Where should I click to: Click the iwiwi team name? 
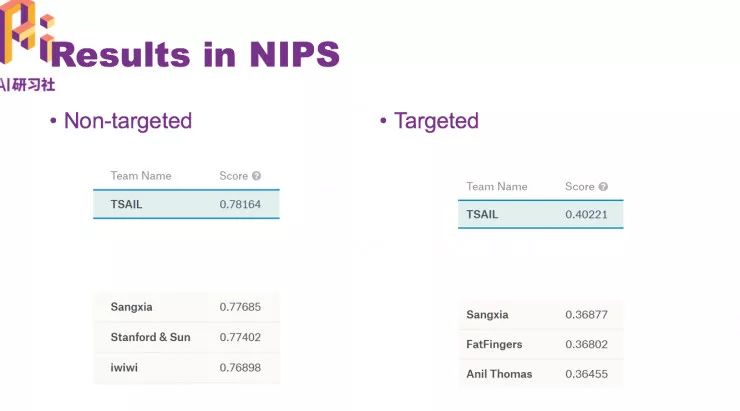point(125,367)
